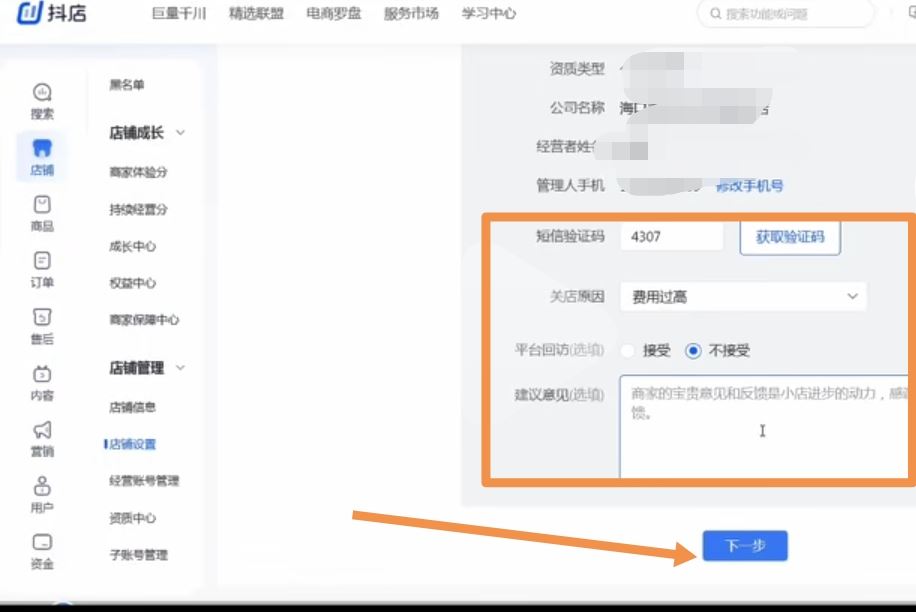Click the 抖店 logo icon
Viewport: 916px width, 612px height.
tap(29, 12)
